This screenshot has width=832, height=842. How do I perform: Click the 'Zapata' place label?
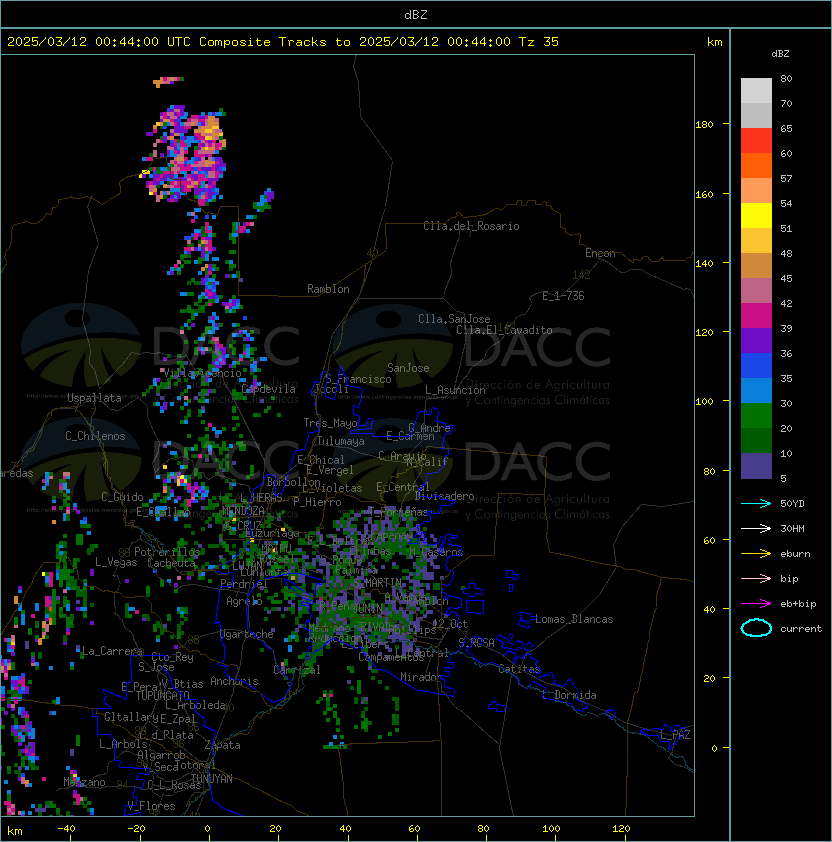pos(222,745)
